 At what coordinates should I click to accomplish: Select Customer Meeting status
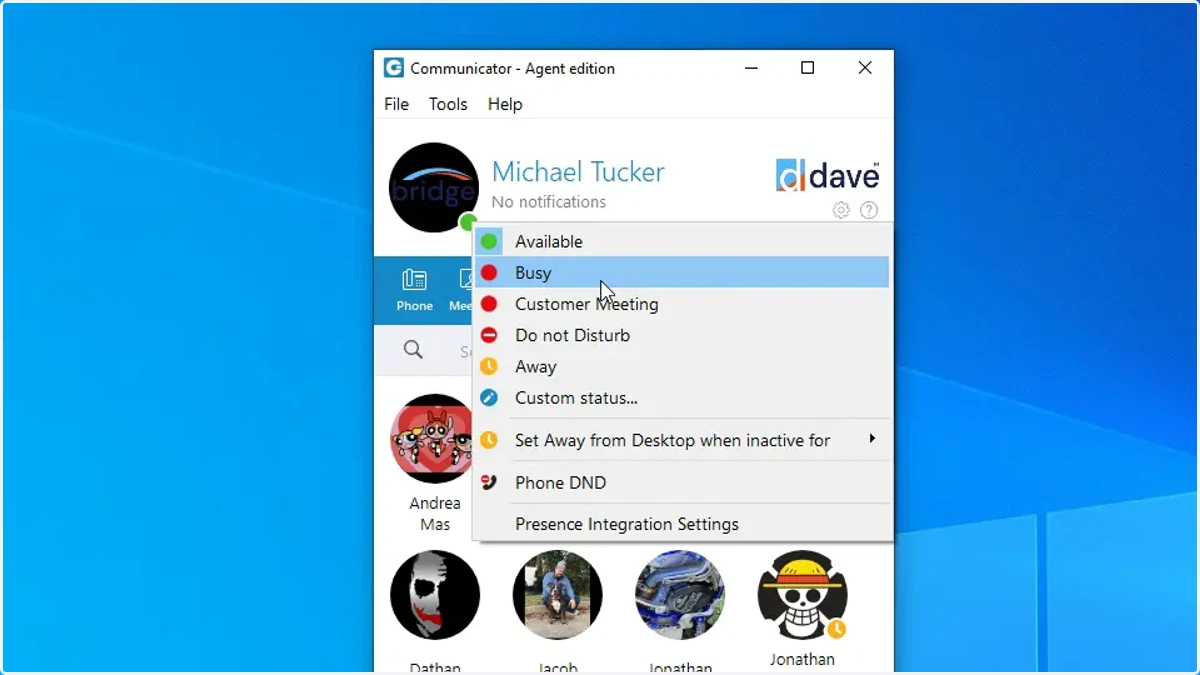click(x=682, y=304)
